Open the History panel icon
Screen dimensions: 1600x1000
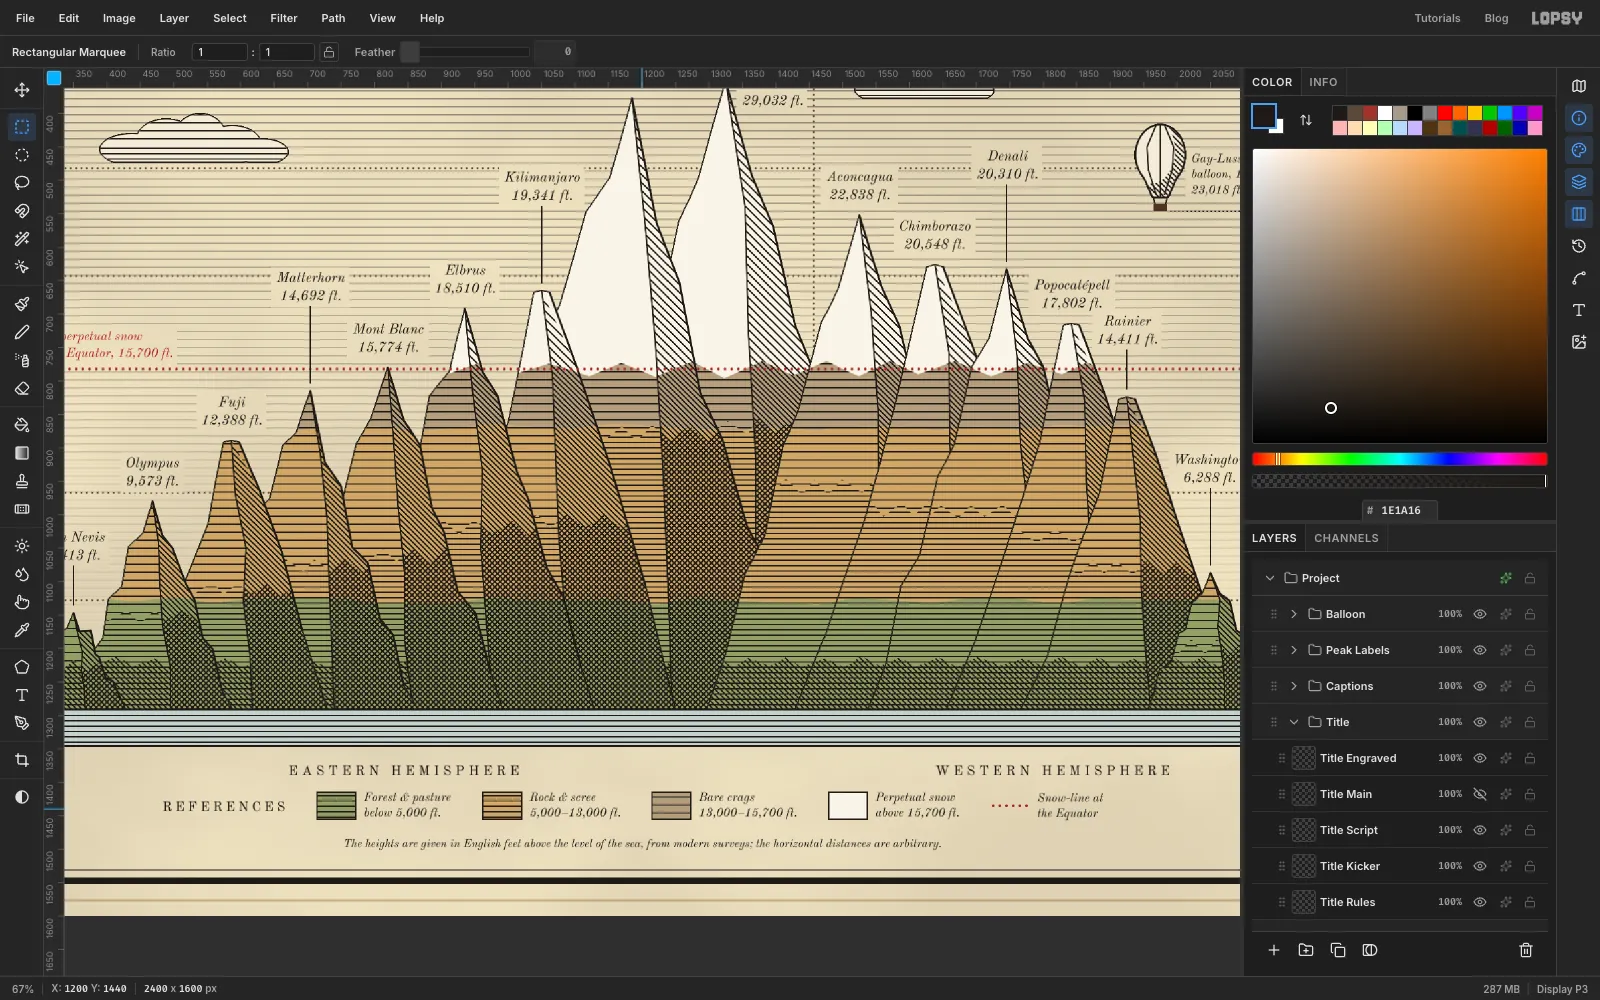pos(1579,246)
